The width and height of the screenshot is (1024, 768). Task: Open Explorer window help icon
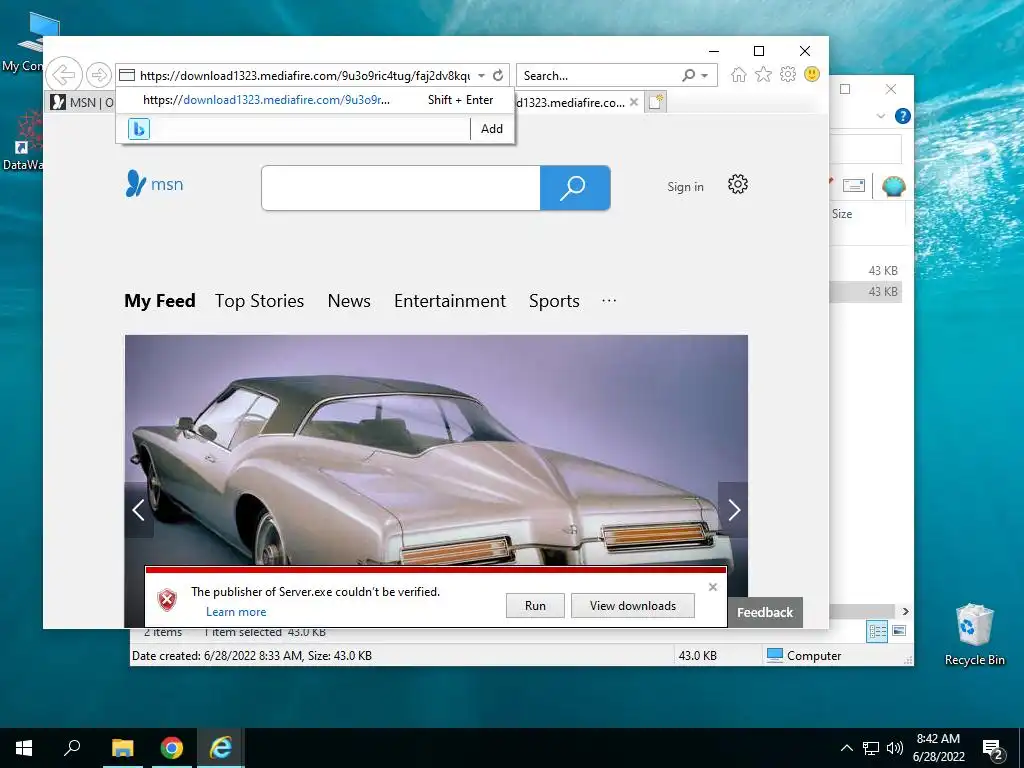[903, 116]
